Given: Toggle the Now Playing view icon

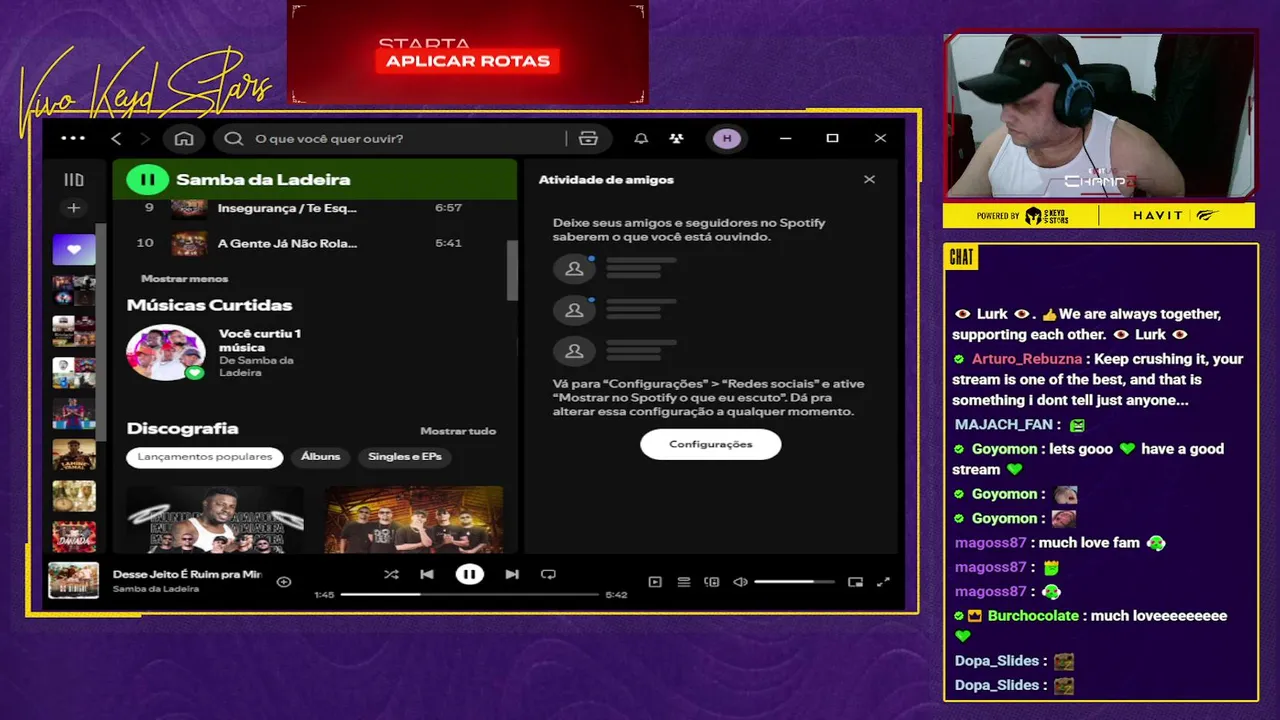Looking at the screenshot, I should pyautogui.click(x=655, y=582).
